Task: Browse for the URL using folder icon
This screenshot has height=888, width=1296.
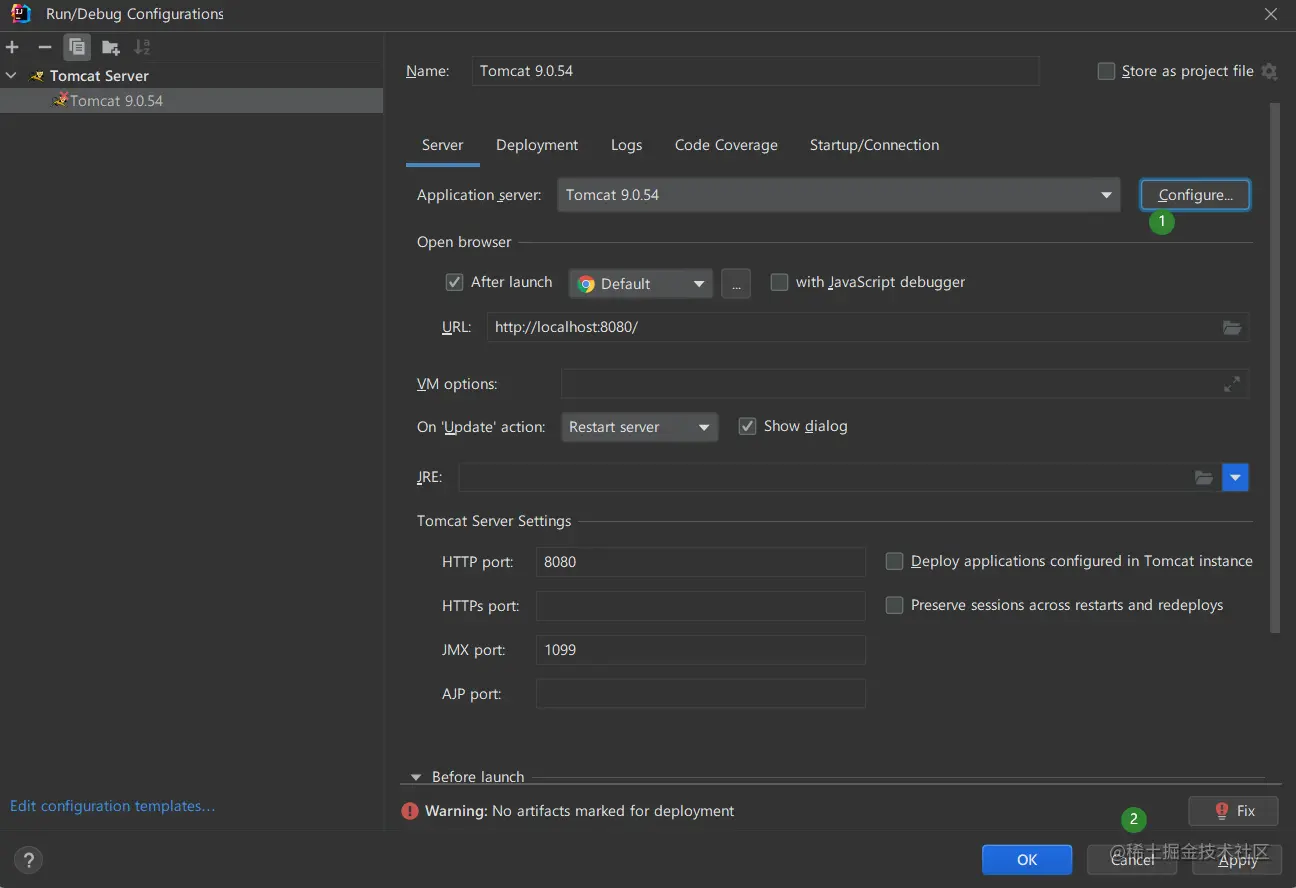Action: coord(1232,327)
